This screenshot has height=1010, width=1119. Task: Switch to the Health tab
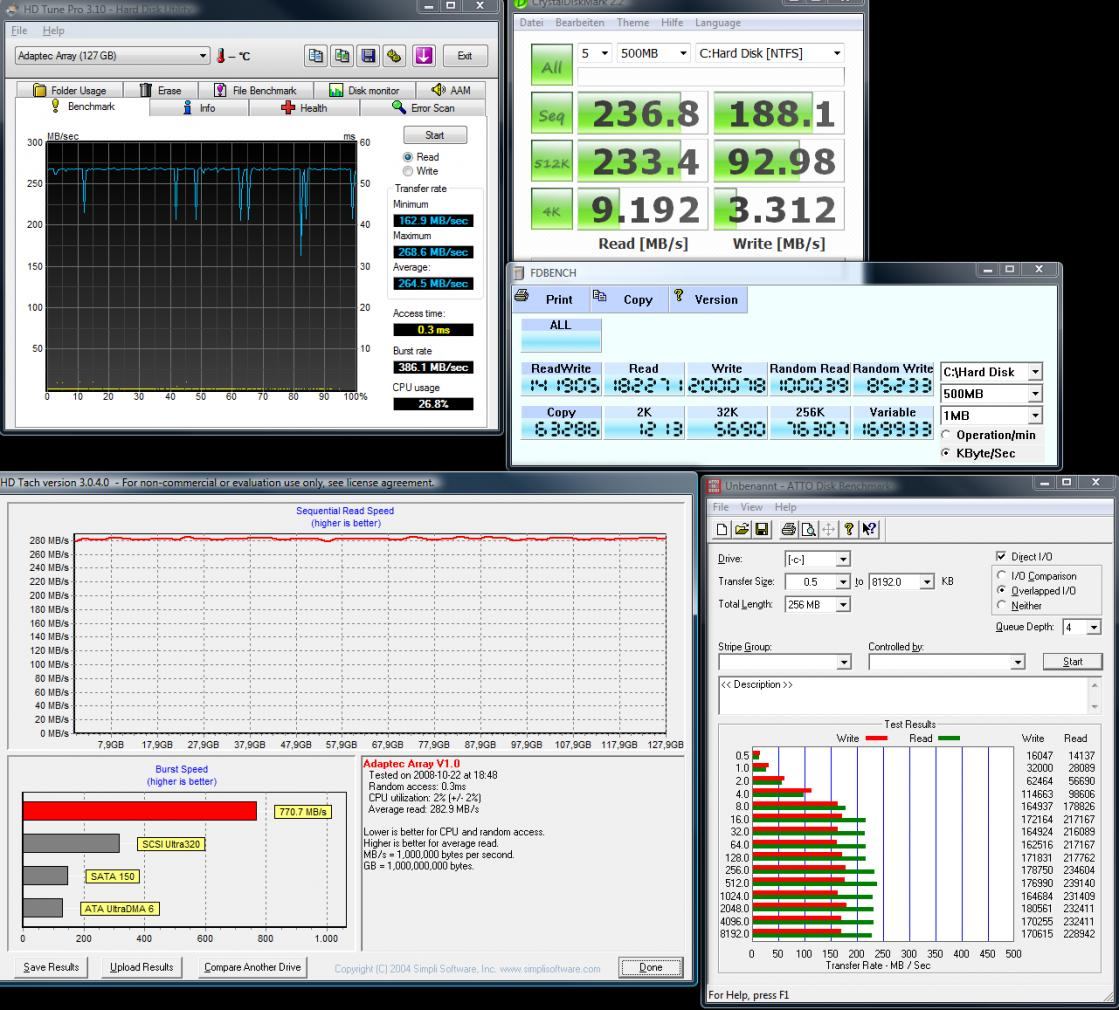[x=305, y=108]
